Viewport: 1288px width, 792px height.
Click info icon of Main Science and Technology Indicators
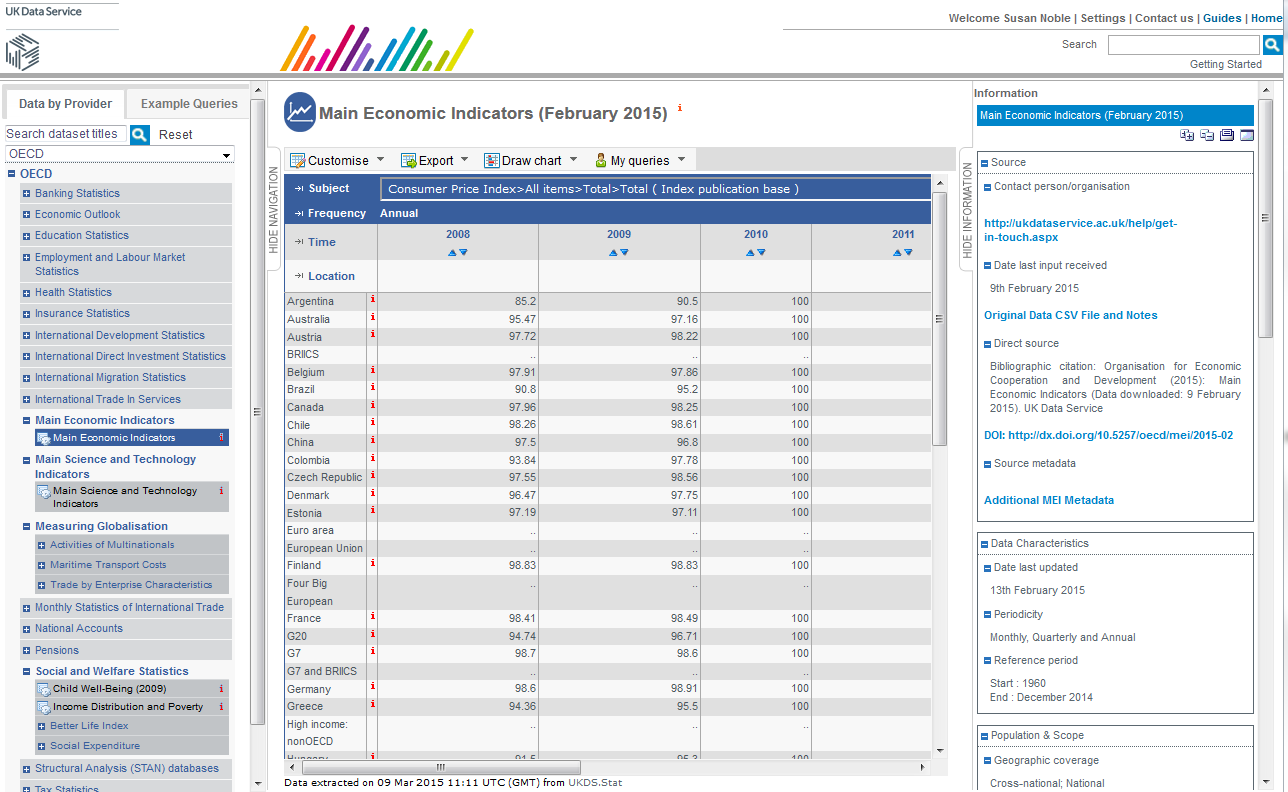(x=221, y=491)
